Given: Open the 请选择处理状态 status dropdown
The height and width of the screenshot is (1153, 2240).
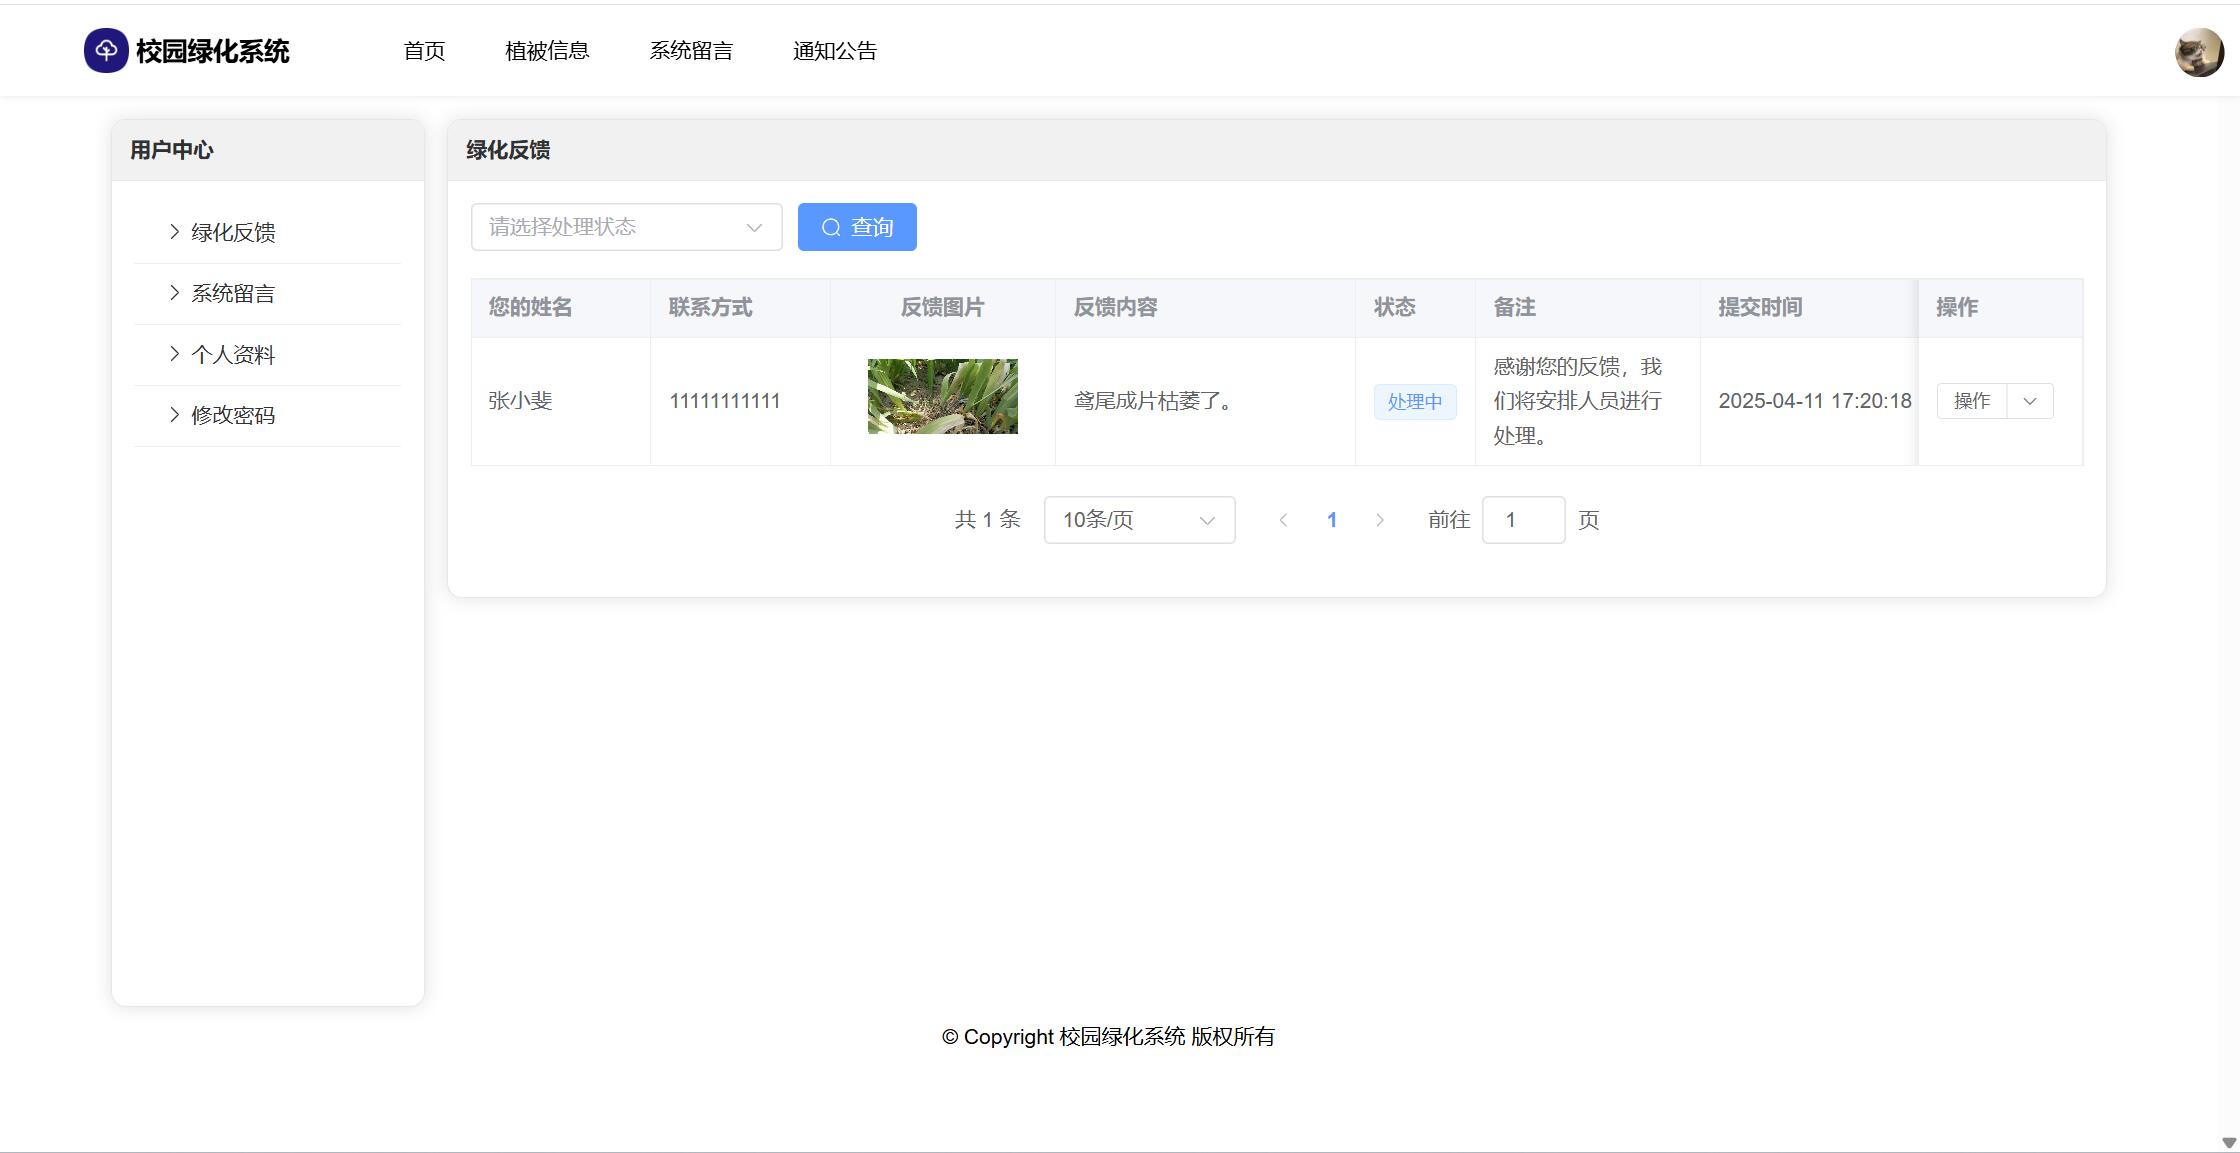Looking at the screenshot, I should tap(626, 227).
